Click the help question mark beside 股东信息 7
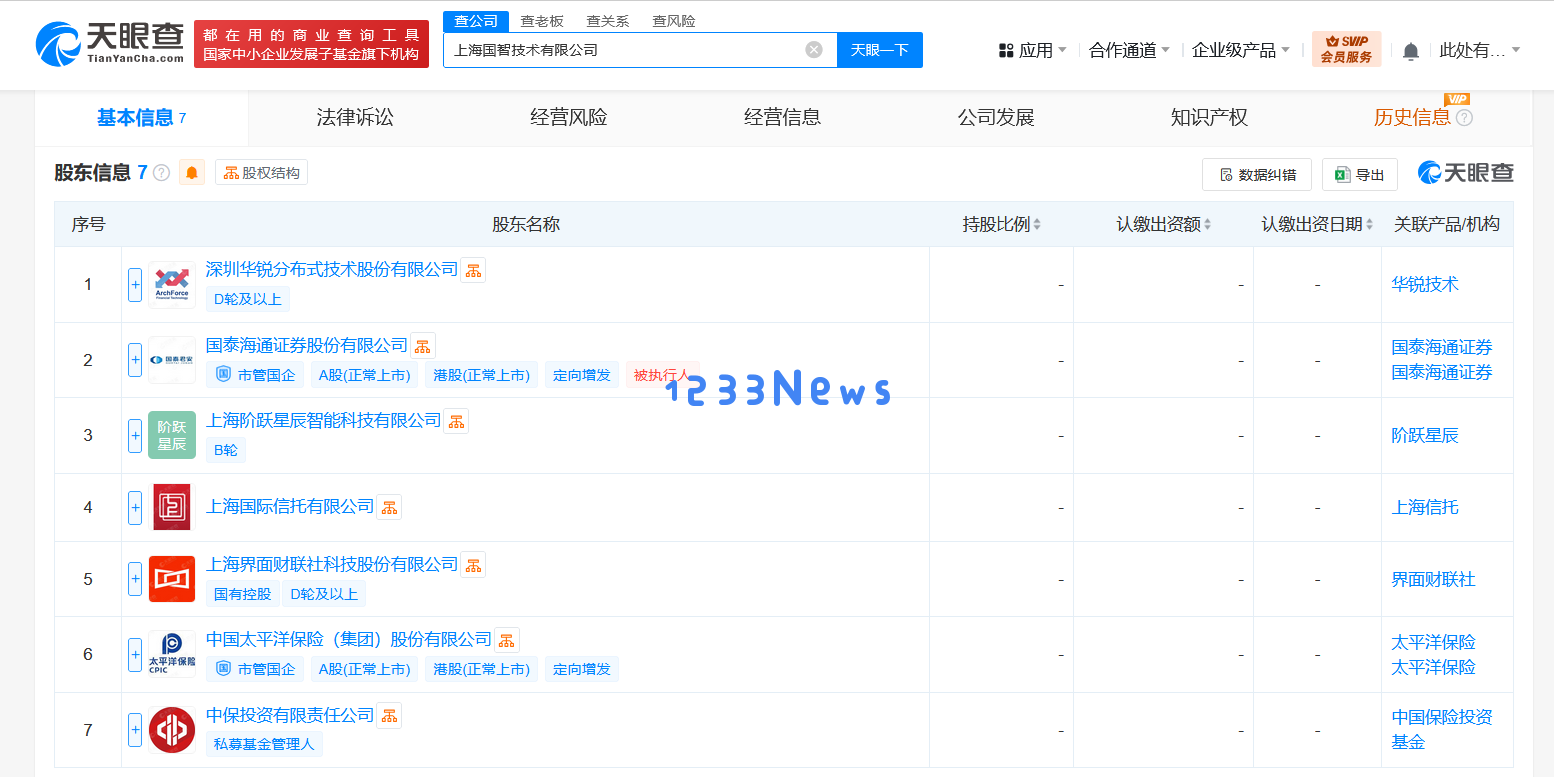1554x777 pixels. [x=162, y=173]
